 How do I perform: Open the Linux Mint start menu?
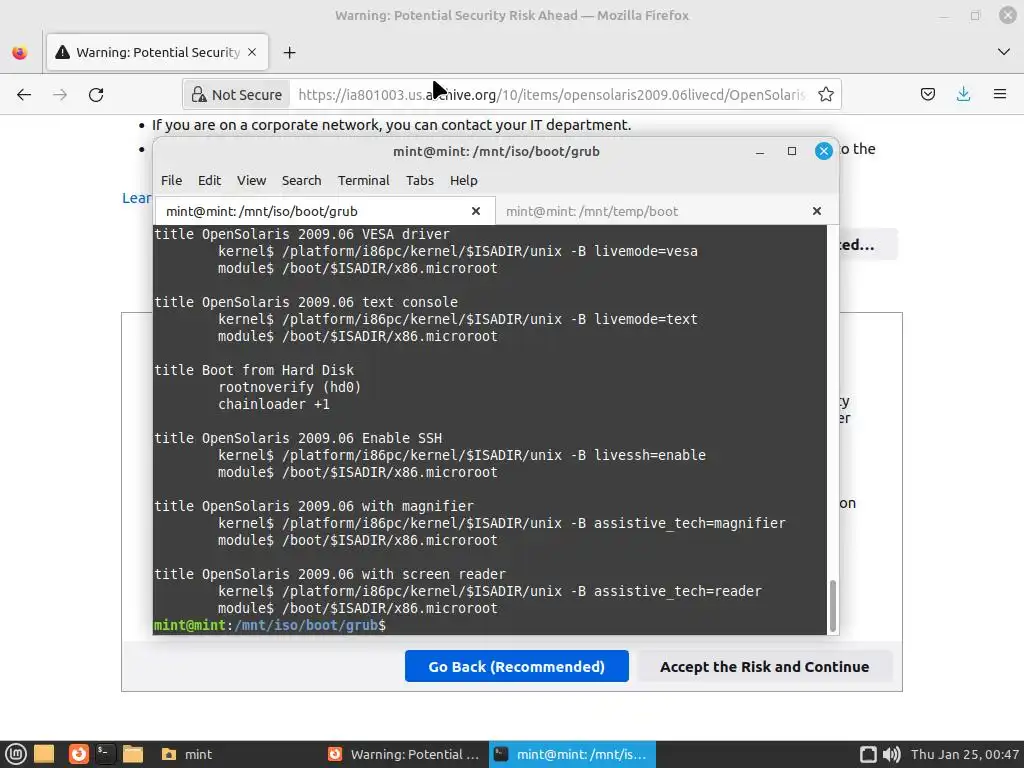coord(15,754)
